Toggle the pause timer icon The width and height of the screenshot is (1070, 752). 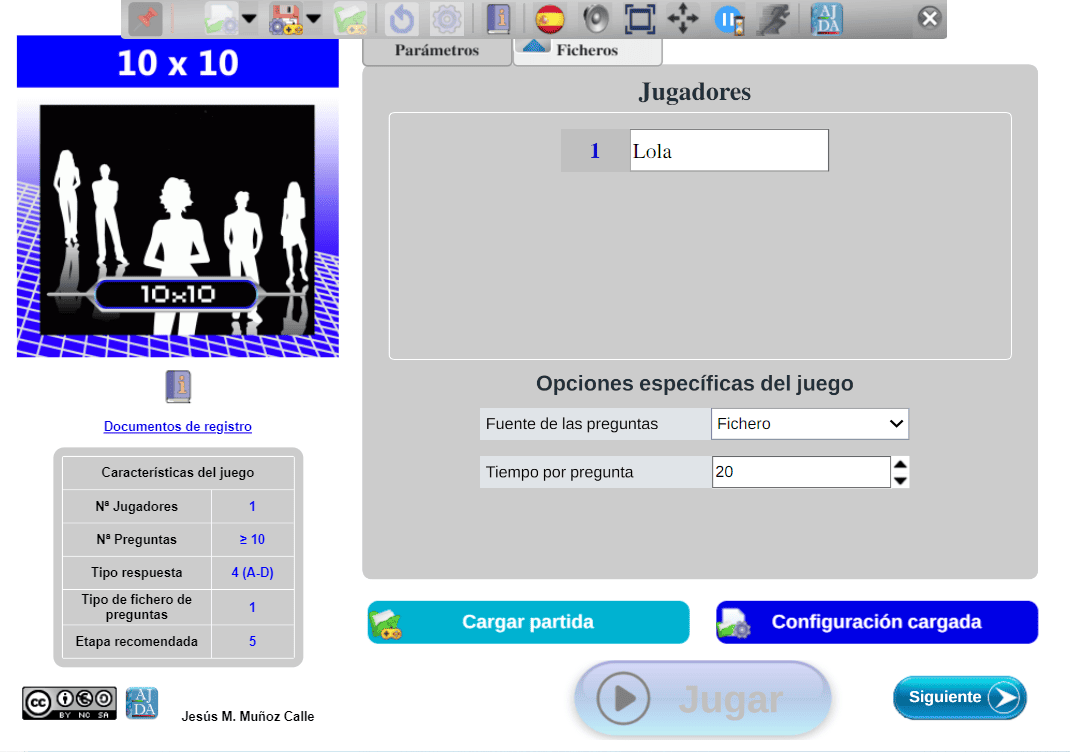click(x=728, y=19)
